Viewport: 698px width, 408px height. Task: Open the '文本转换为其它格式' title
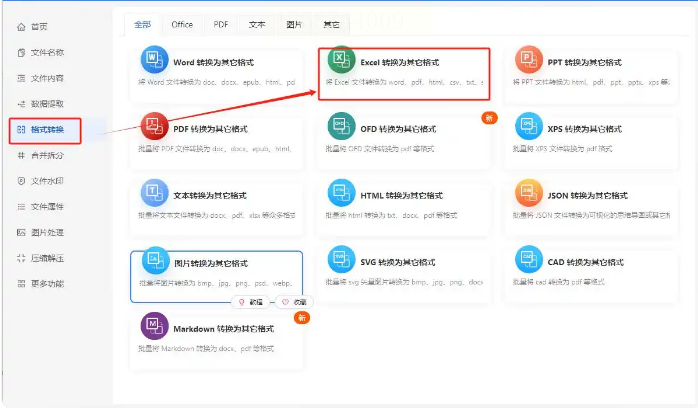[x=210, y=195]
